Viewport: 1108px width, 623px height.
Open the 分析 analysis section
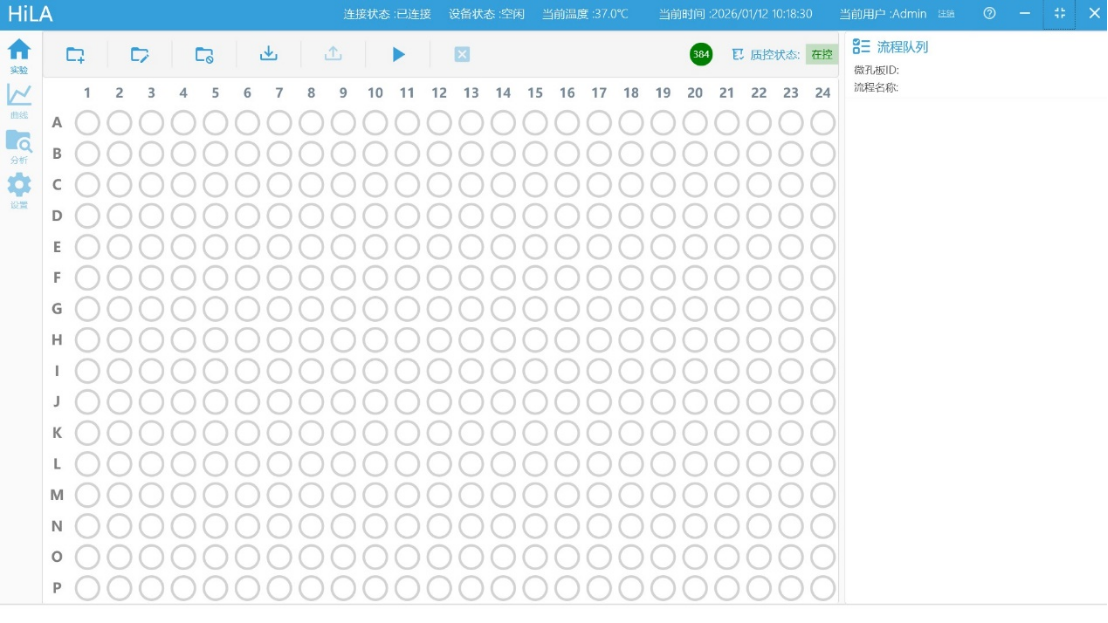click(19, 146)
